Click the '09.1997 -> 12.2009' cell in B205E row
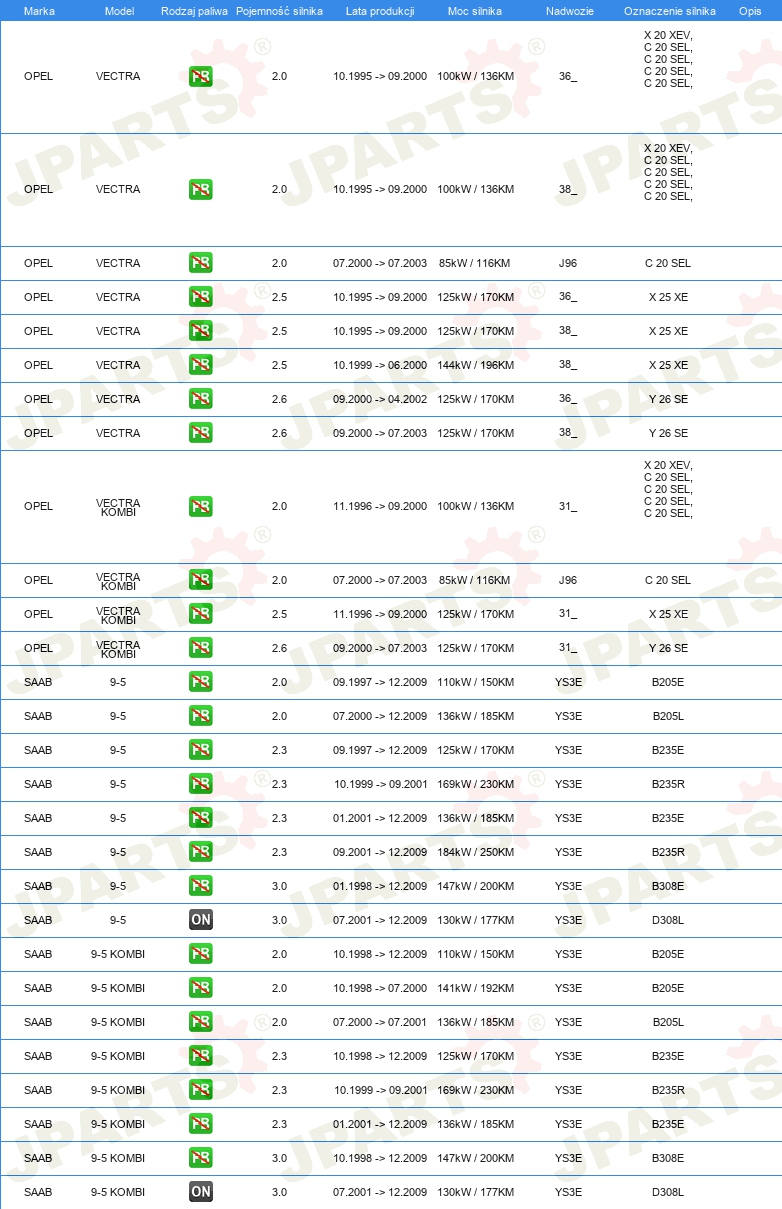The image size is (782, 1209). pyautogui.click(x=380, y=682)
